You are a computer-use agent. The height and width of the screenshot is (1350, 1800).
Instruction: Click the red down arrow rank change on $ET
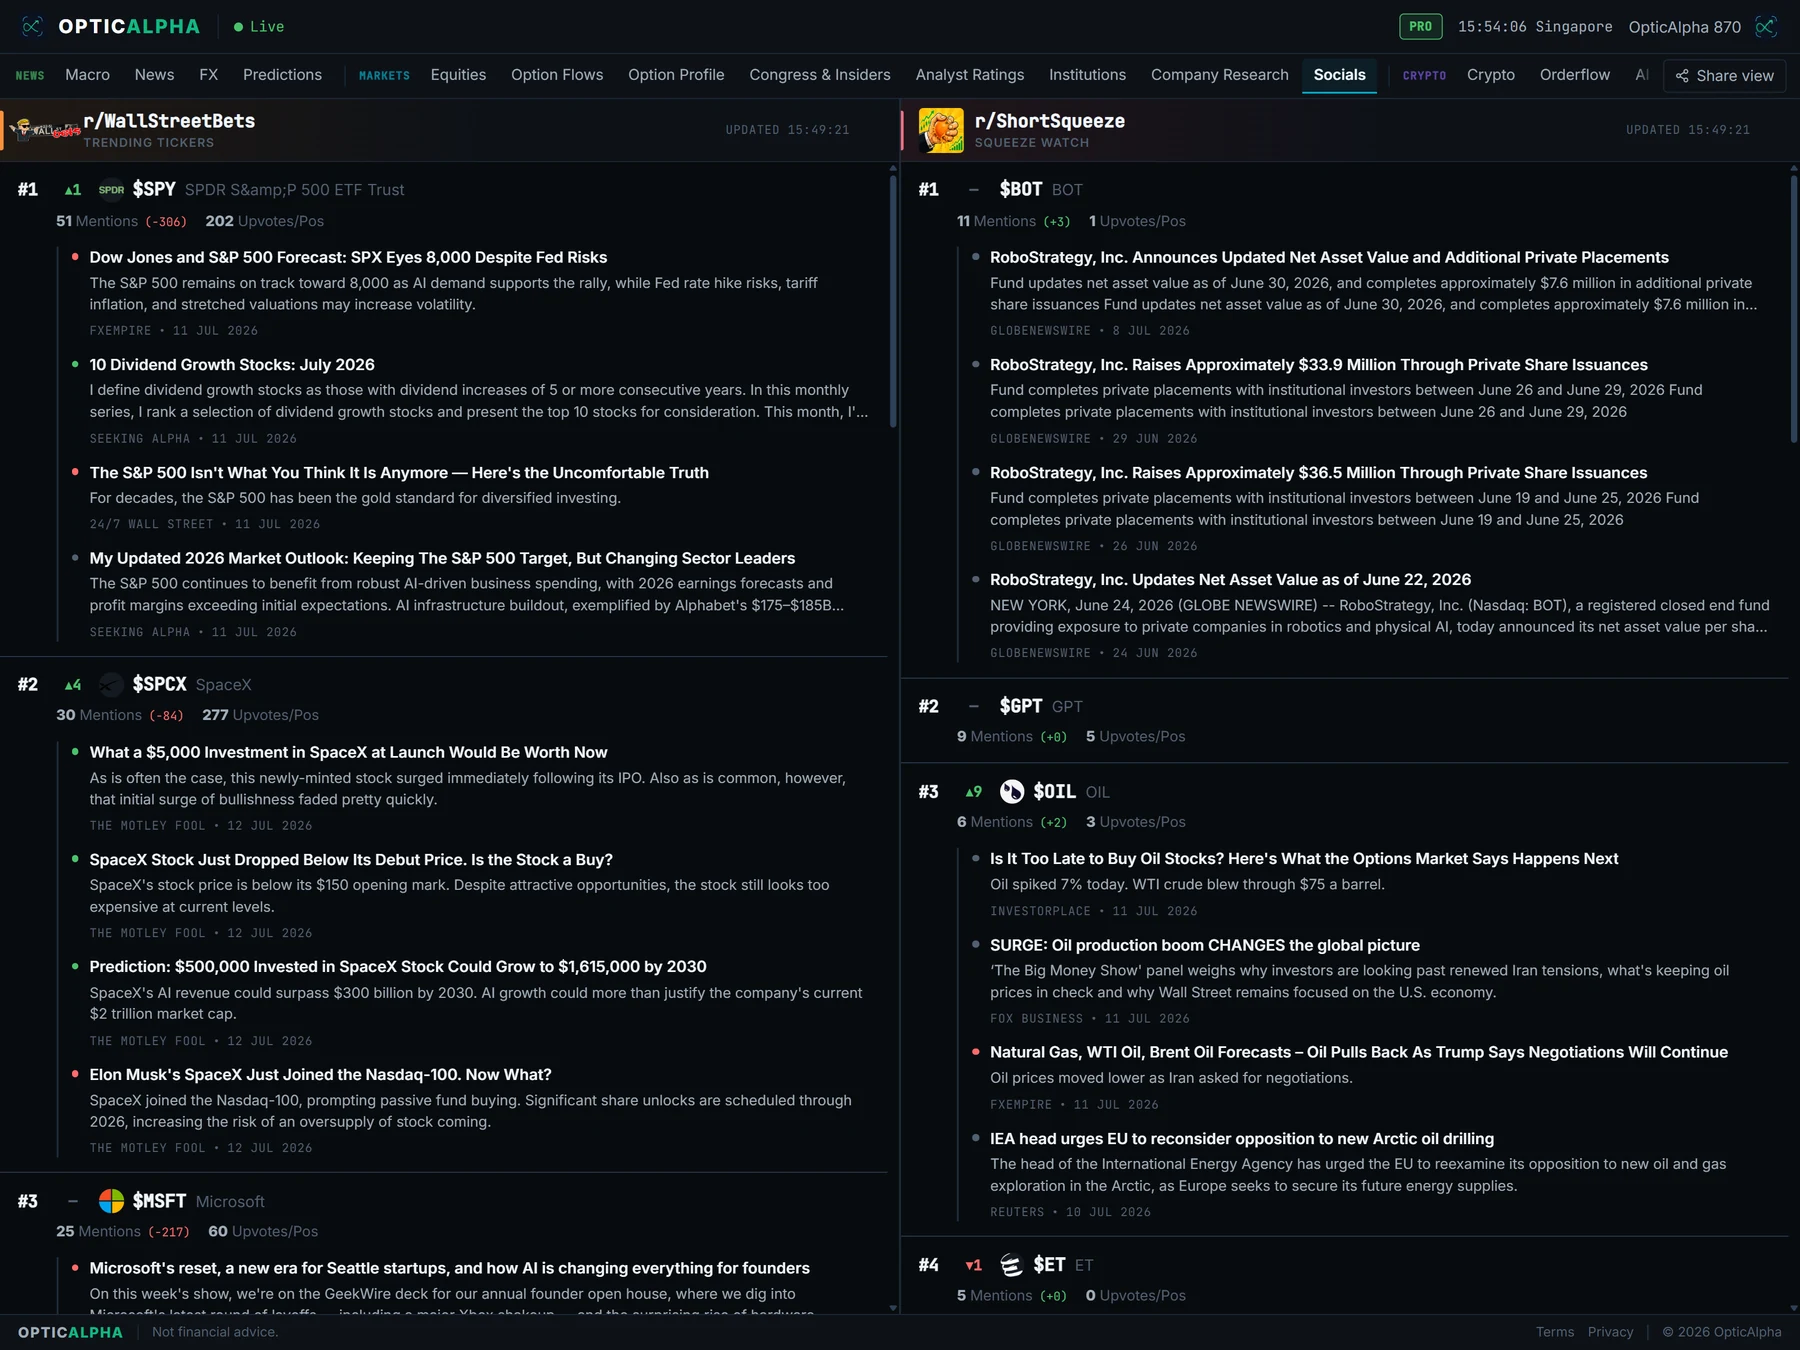pos(974,1265)
